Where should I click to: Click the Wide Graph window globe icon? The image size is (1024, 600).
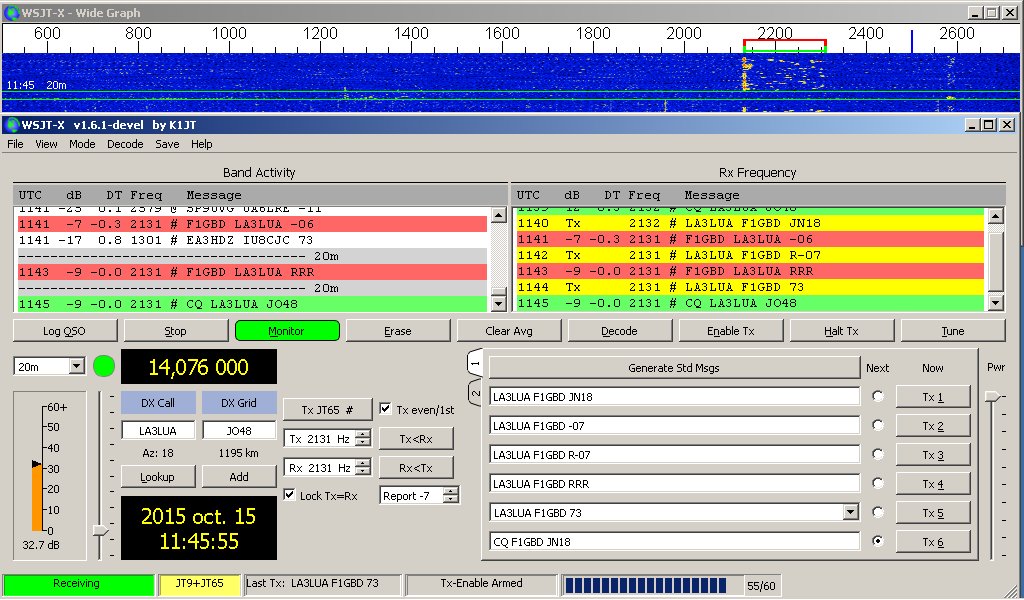pos(12,12)
